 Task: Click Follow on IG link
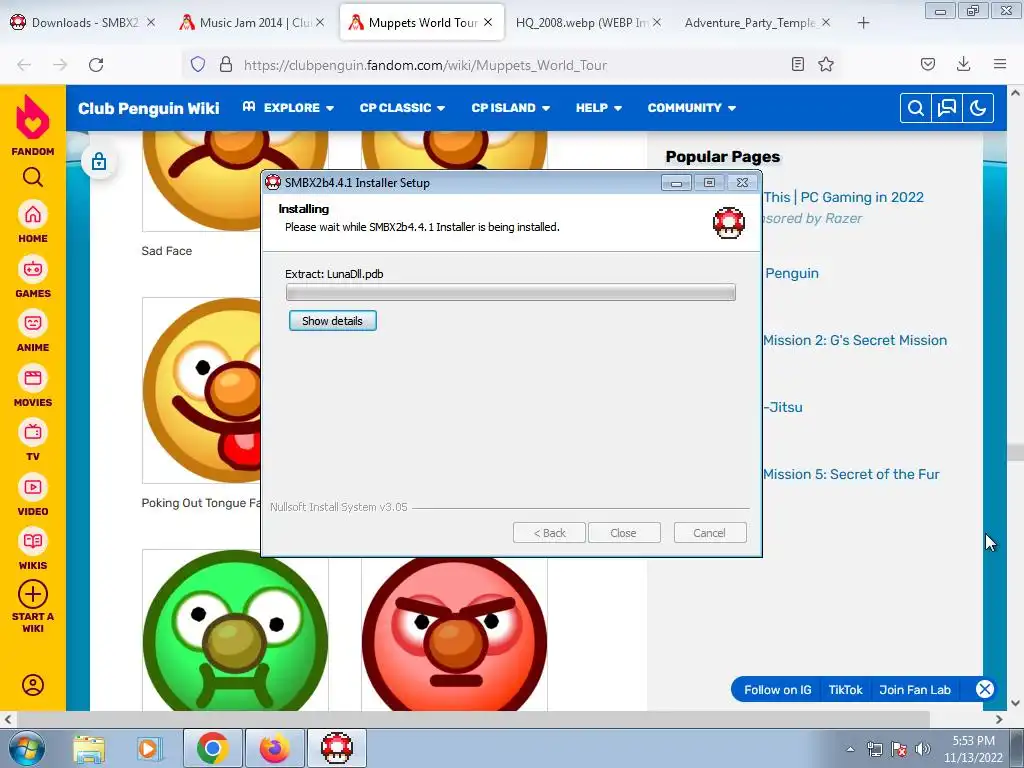(x=777, y=690)
